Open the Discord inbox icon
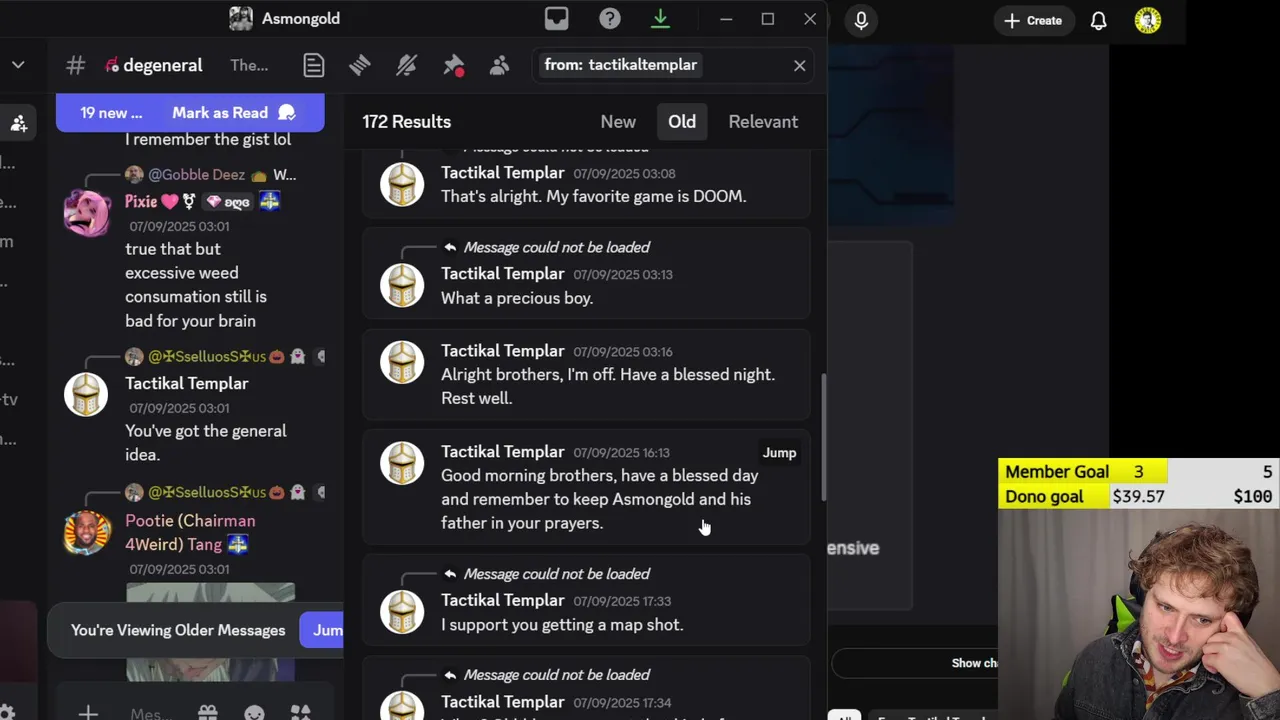The image size is (1280, 720). 556,19
